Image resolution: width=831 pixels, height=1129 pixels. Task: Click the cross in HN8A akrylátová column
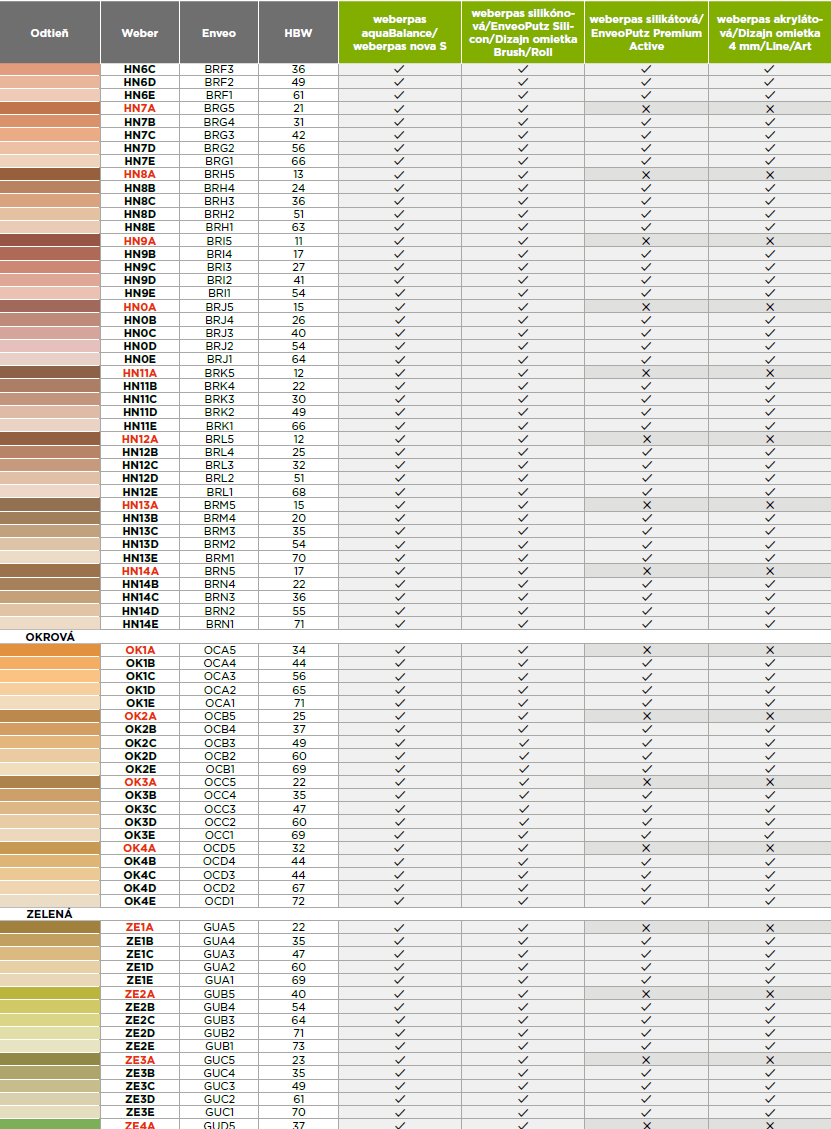pos(770,174)
